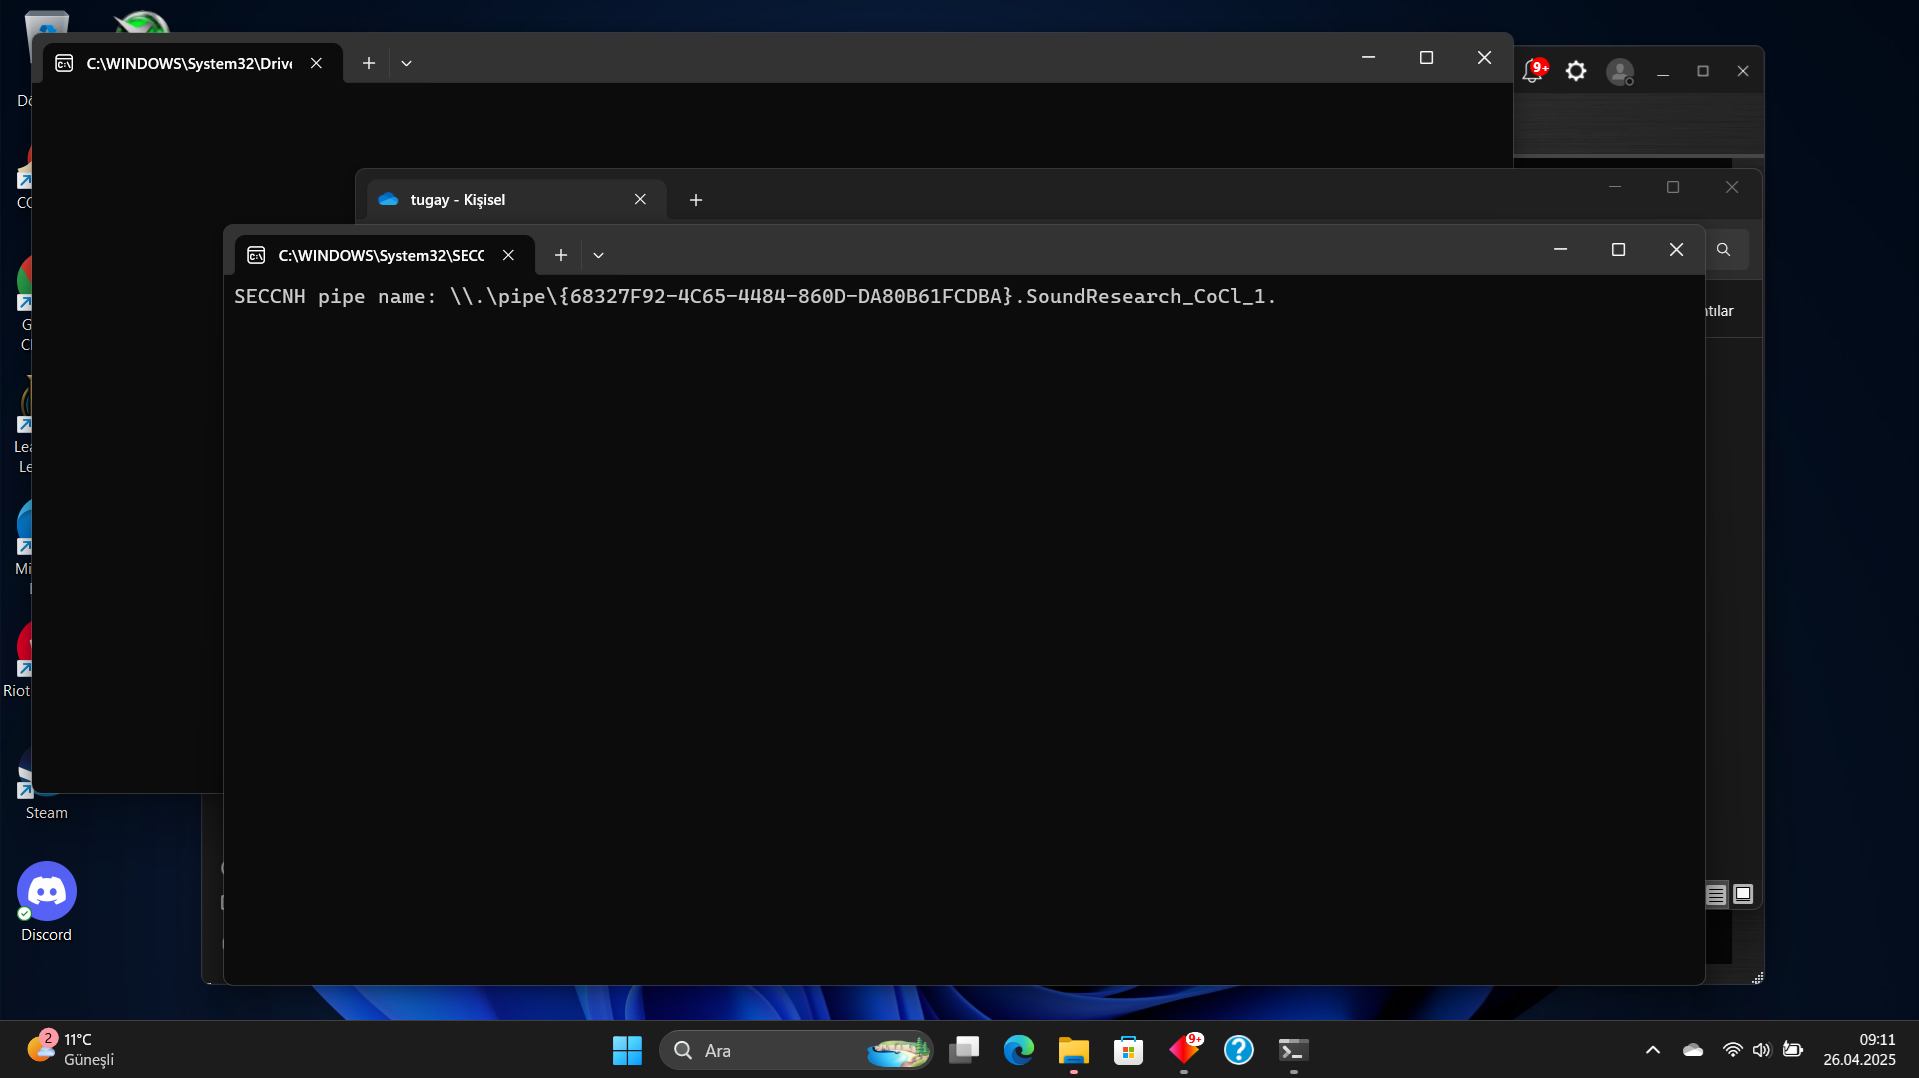The width and height of the screenshot is (1919, 1078).
Task: Open the clock showing 09:11 and date
Action: 1859,1050
